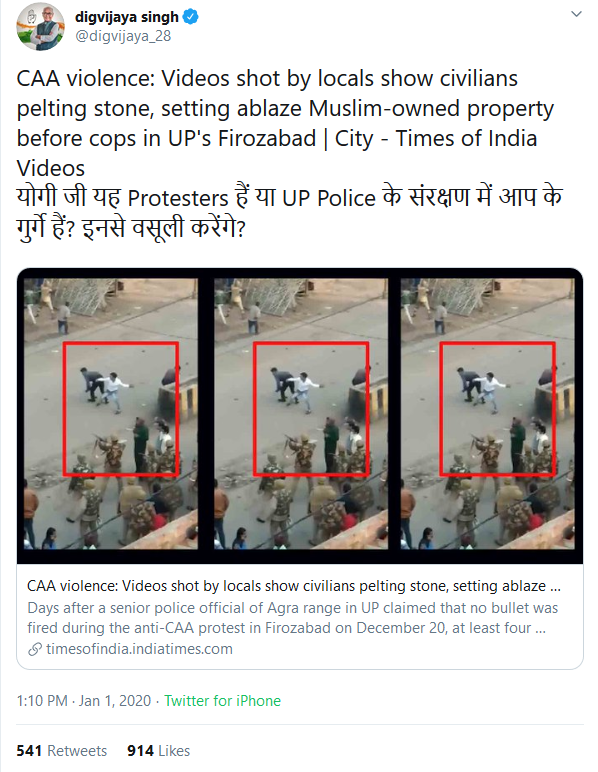This screenshot has width=598, height=772.
Task: Click the blue verified badge icon
Action: click(x=191, y=17)
